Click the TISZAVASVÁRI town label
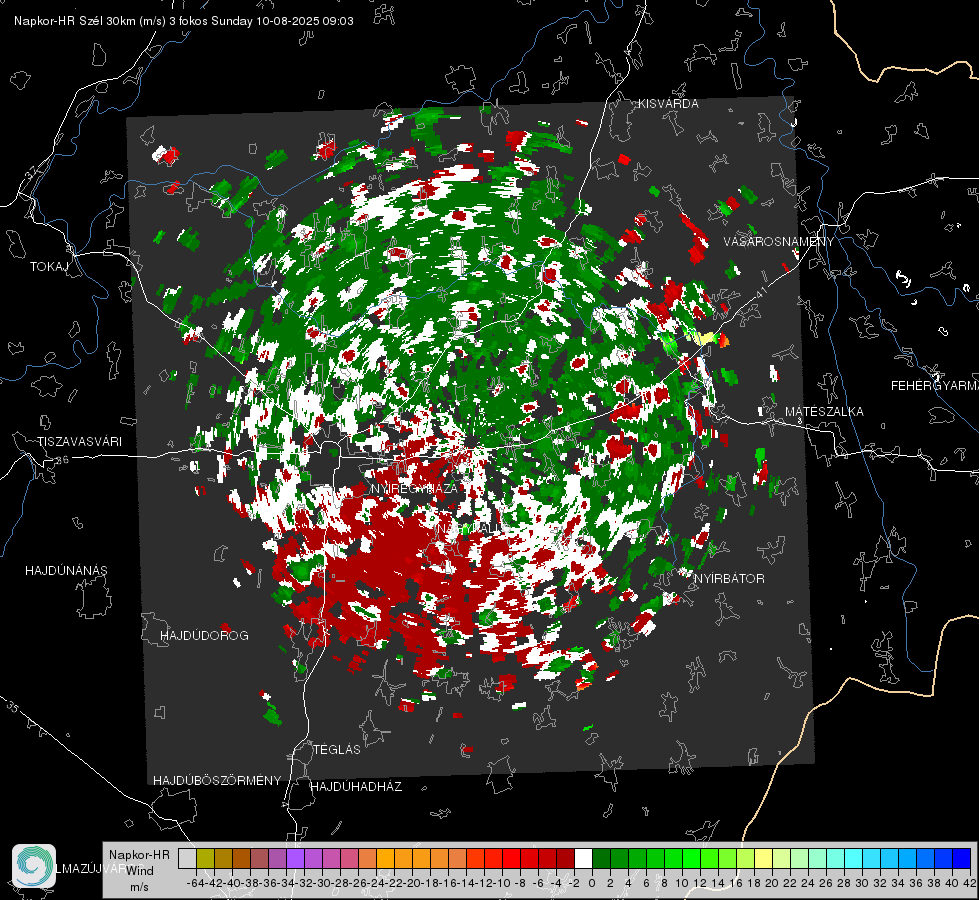This screenshot has width=979, height=900. (x=79, y=442)
